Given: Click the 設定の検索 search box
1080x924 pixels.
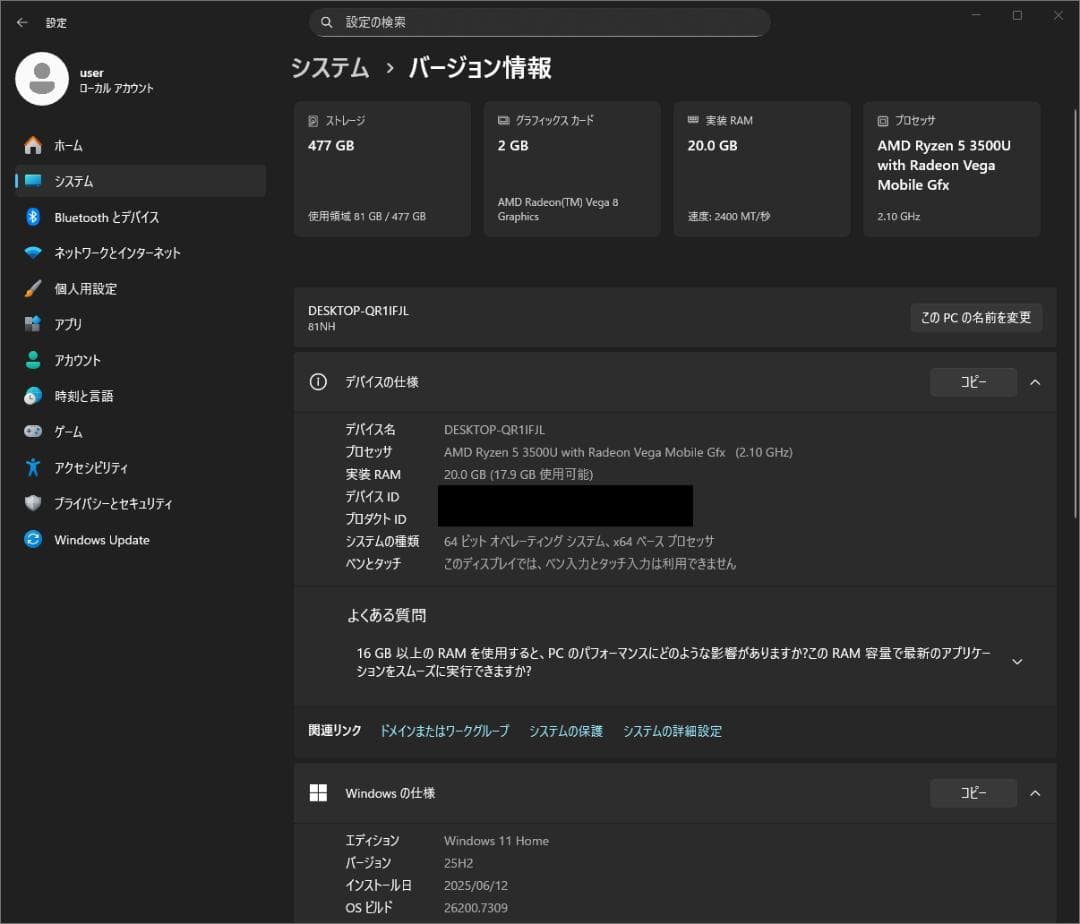Looking at the screenshot, I should point(540,22).
